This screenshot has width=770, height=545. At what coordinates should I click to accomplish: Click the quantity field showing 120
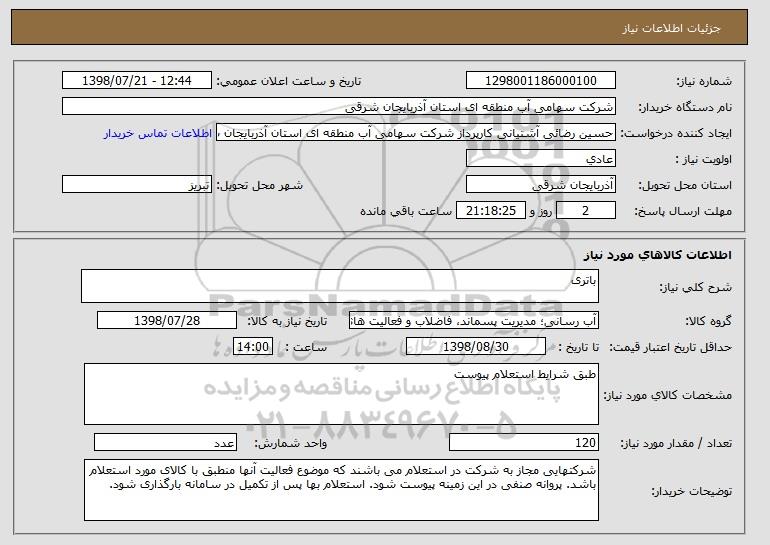524,442
